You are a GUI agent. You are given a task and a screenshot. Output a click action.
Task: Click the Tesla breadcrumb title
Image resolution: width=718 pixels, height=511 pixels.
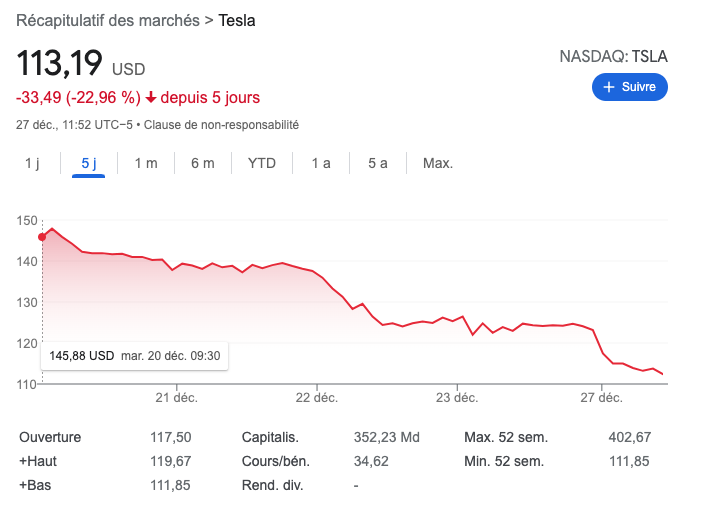click(x=237, y=20)
